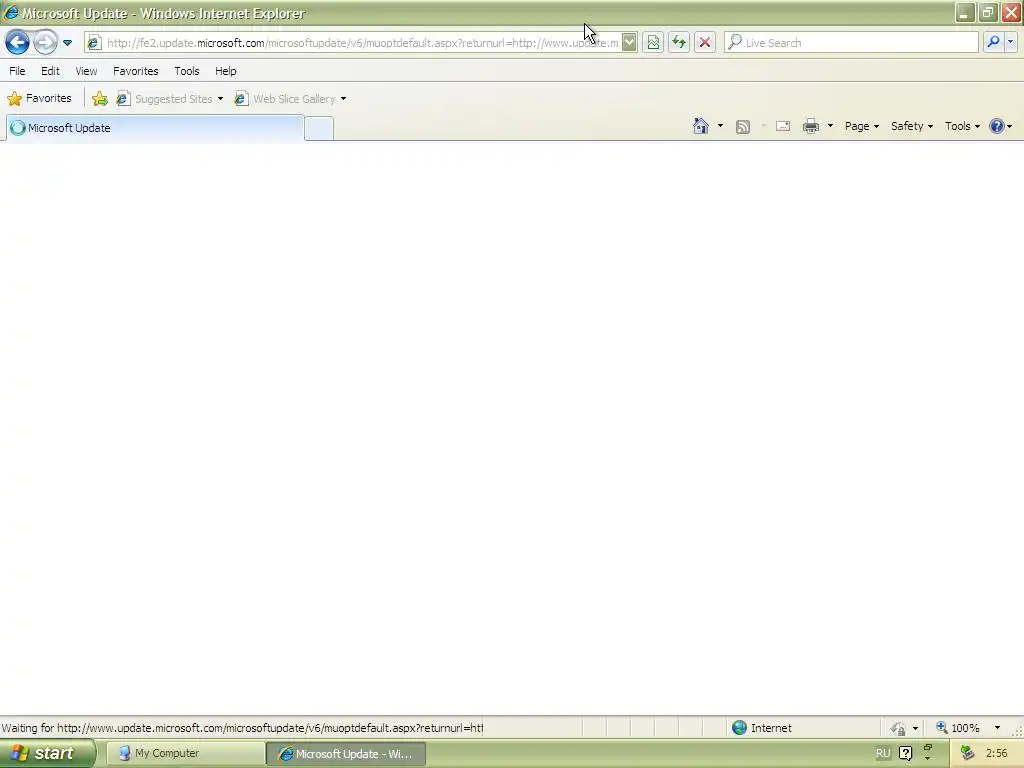
Task: Click the language bar help icon
Action: (906, 754)
